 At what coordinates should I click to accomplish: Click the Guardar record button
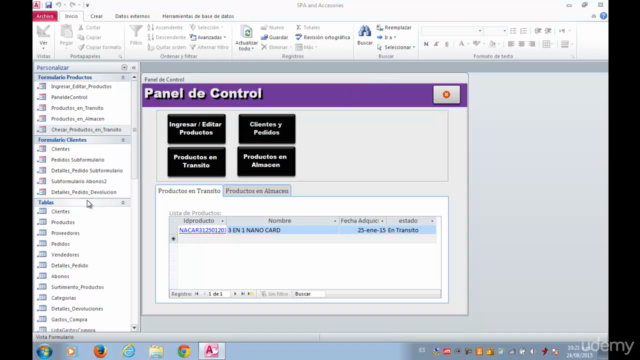[274, 37]
